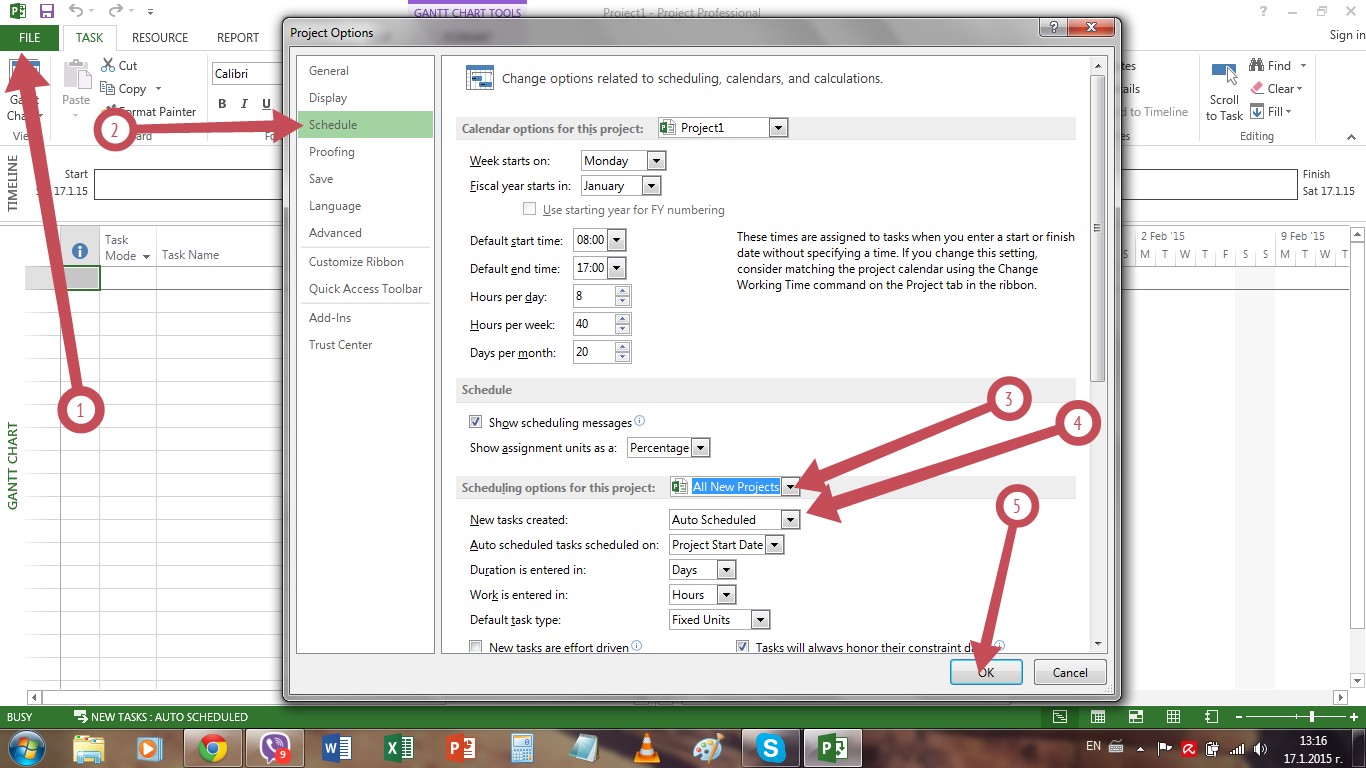Select Schedule in Project Options sidebar
Image resolution: width=1366 pixels, height=768 pixels.
coord(365,125)
